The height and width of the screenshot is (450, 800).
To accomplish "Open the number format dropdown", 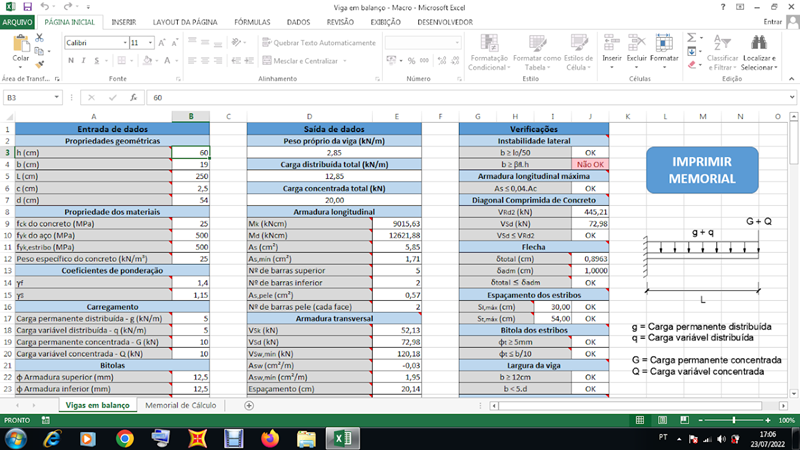I will pos(457,43).
